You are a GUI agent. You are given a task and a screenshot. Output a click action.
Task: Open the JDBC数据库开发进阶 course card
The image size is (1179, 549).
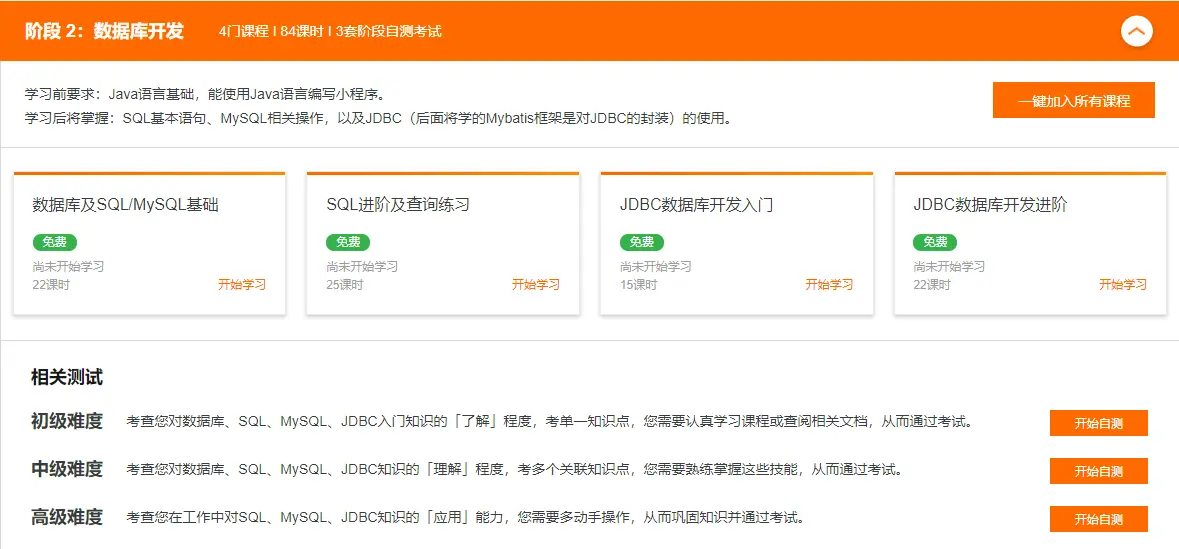[x=1030, y=244]
